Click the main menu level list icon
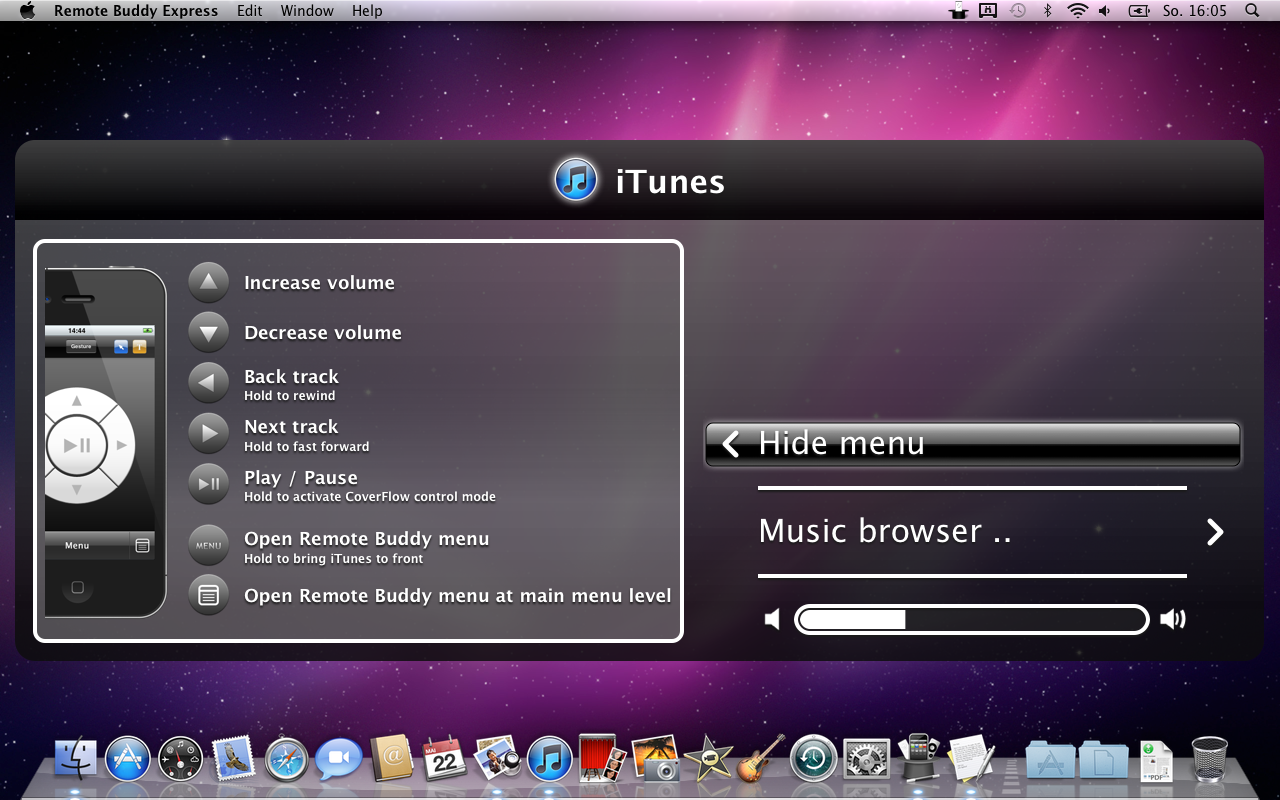The width and height of the screenshot is (1280, 800). (209, 595)
